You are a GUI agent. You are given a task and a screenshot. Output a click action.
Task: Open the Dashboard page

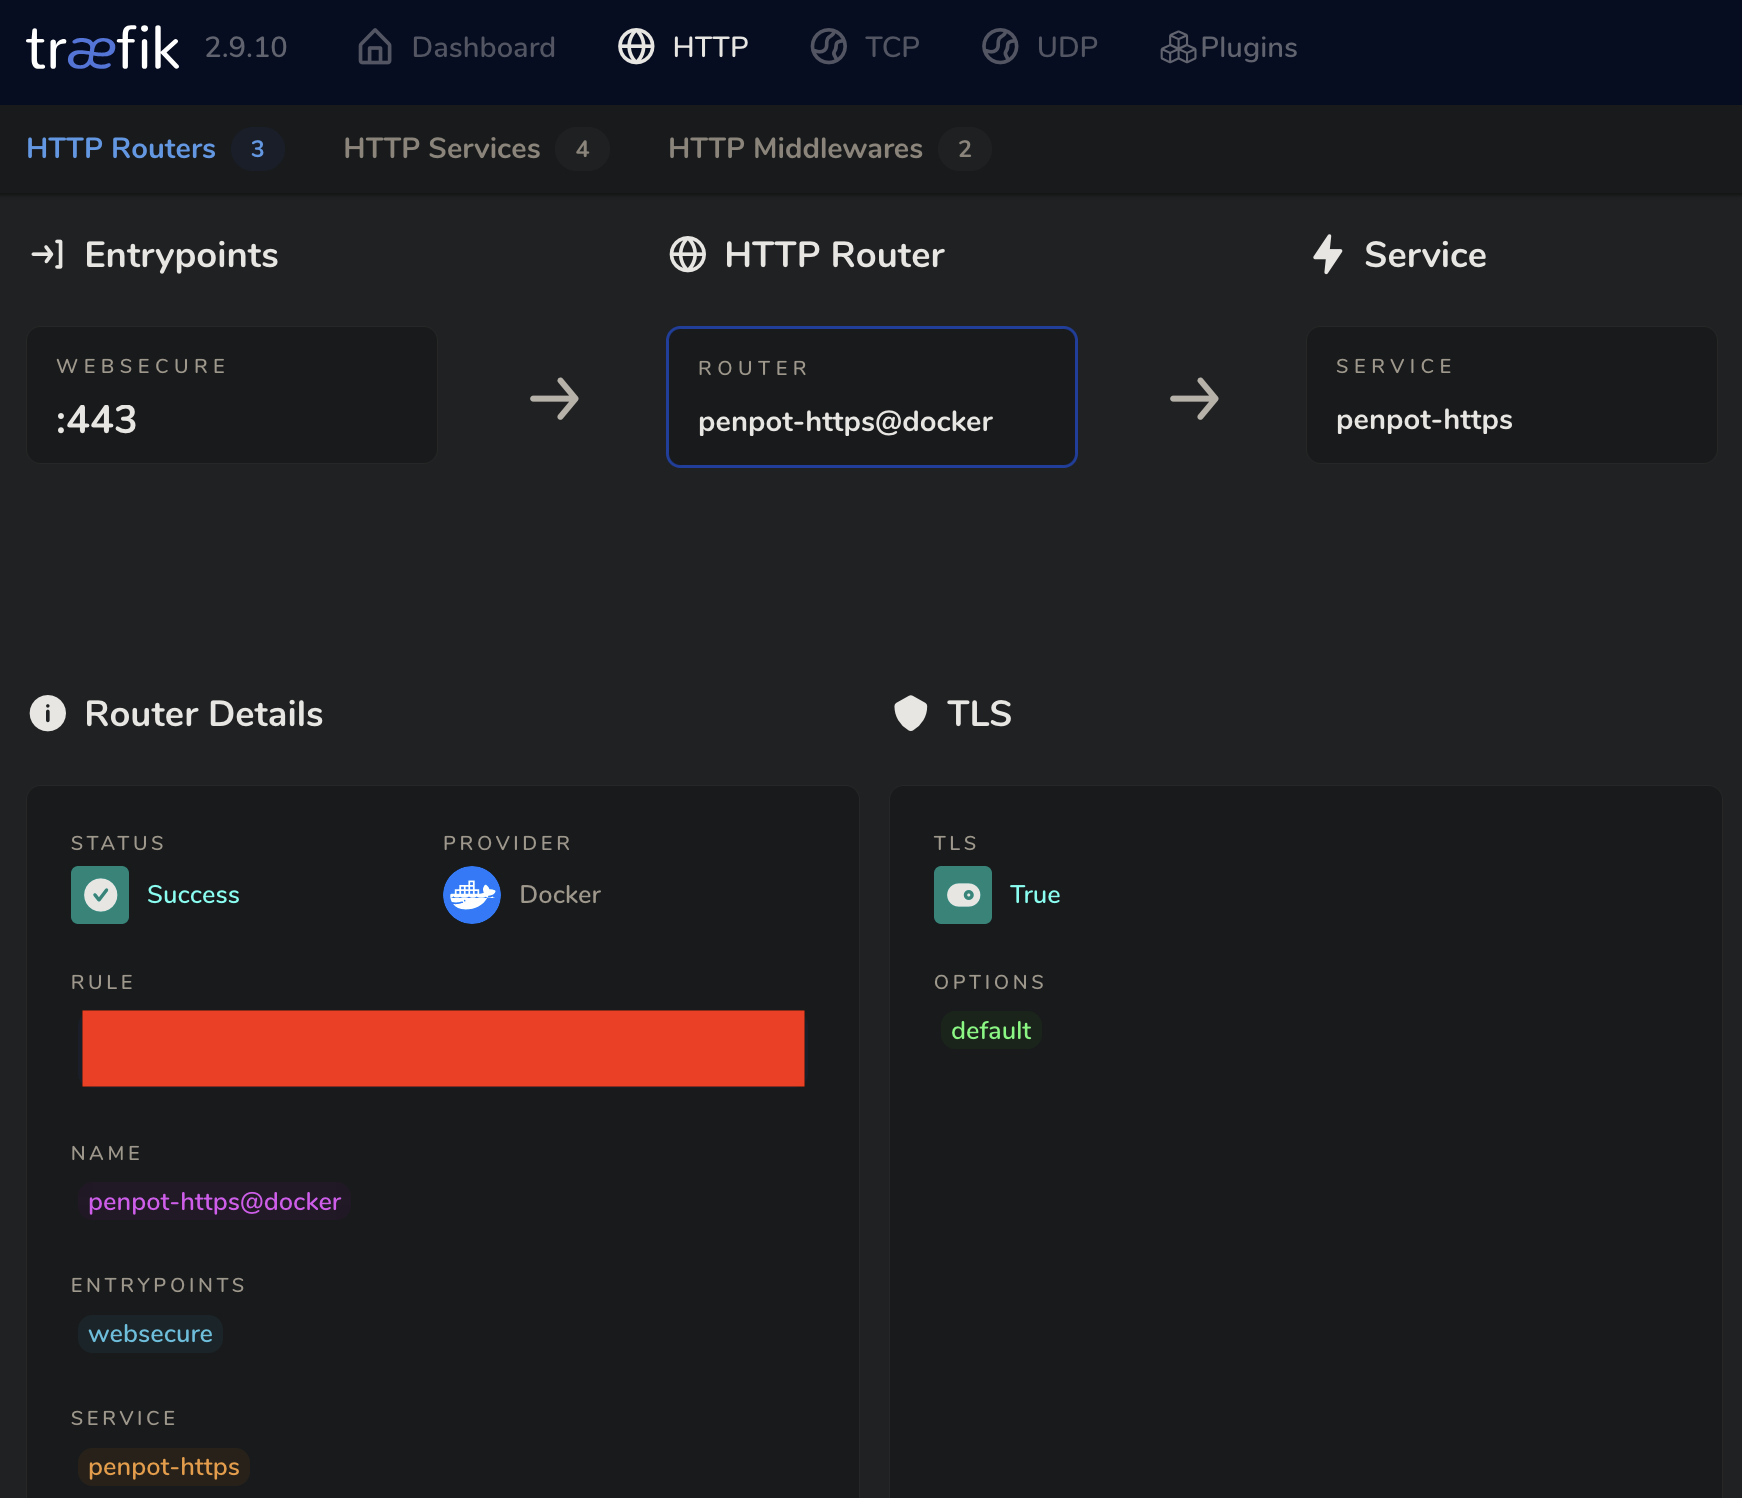(456, 47)
